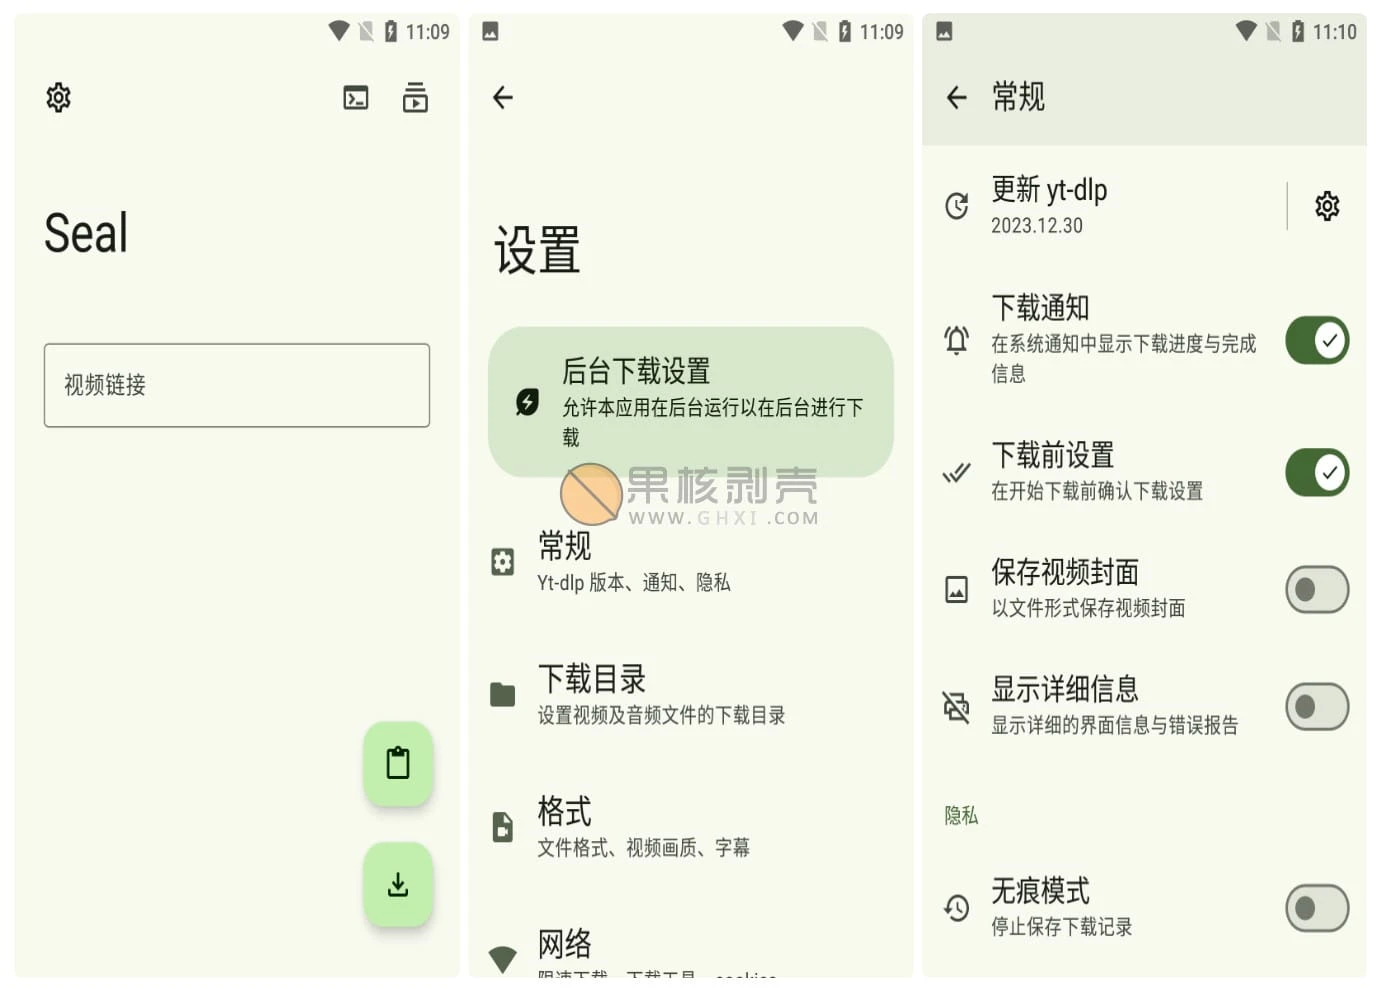The height and width of the screenshot is (989, 1380).
Task: Click the battery bolt icon in 后台下载设置
Action: [x=527, y=402]
